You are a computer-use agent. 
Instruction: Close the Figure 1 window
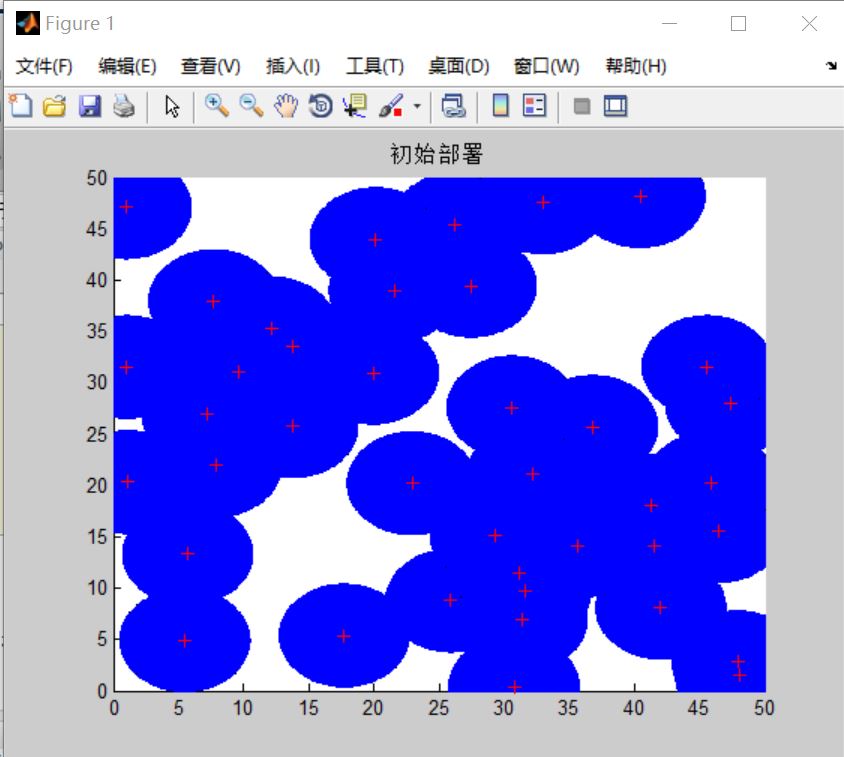click(x=809, y=24)
